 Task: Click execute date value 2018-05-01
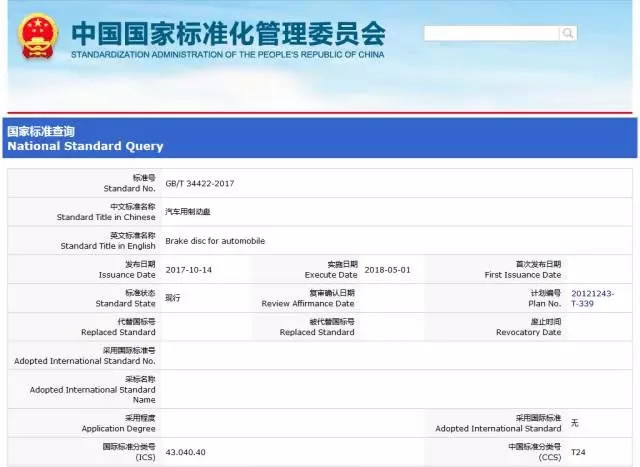click(387, 270)
